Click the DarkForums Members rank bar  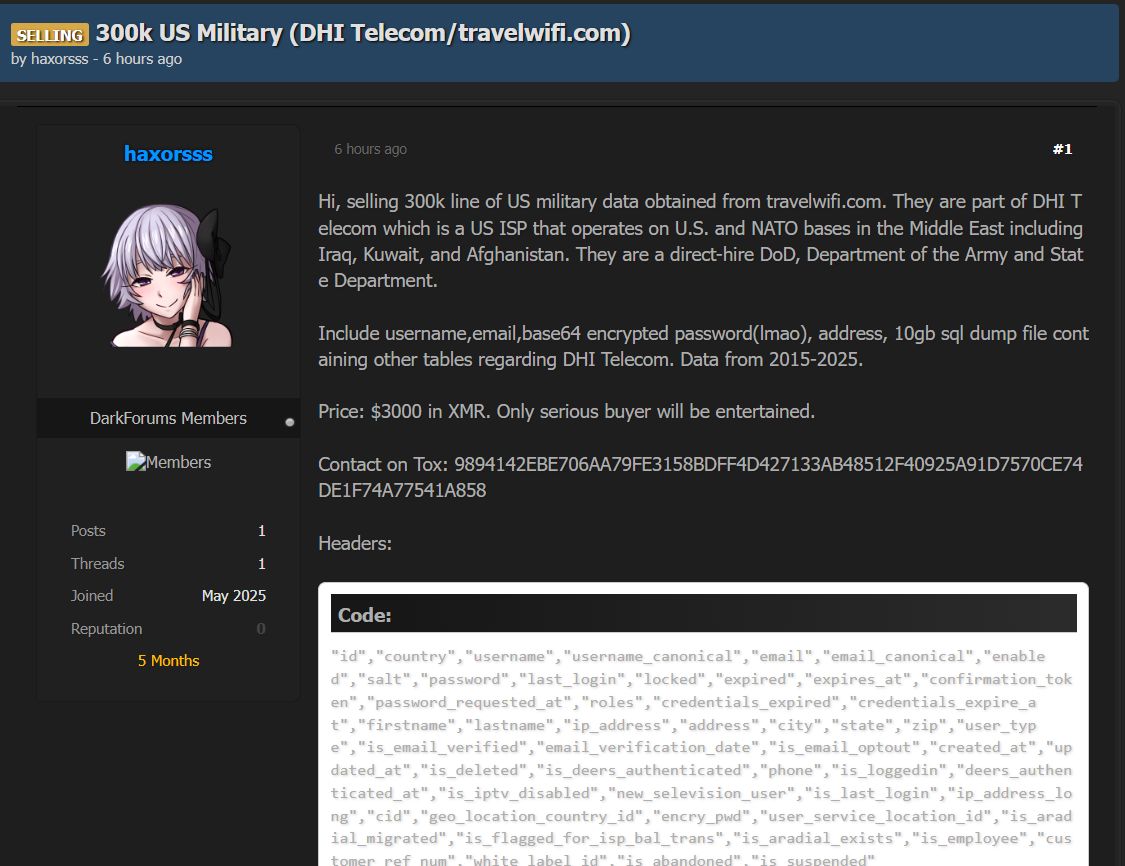point(168,418)
